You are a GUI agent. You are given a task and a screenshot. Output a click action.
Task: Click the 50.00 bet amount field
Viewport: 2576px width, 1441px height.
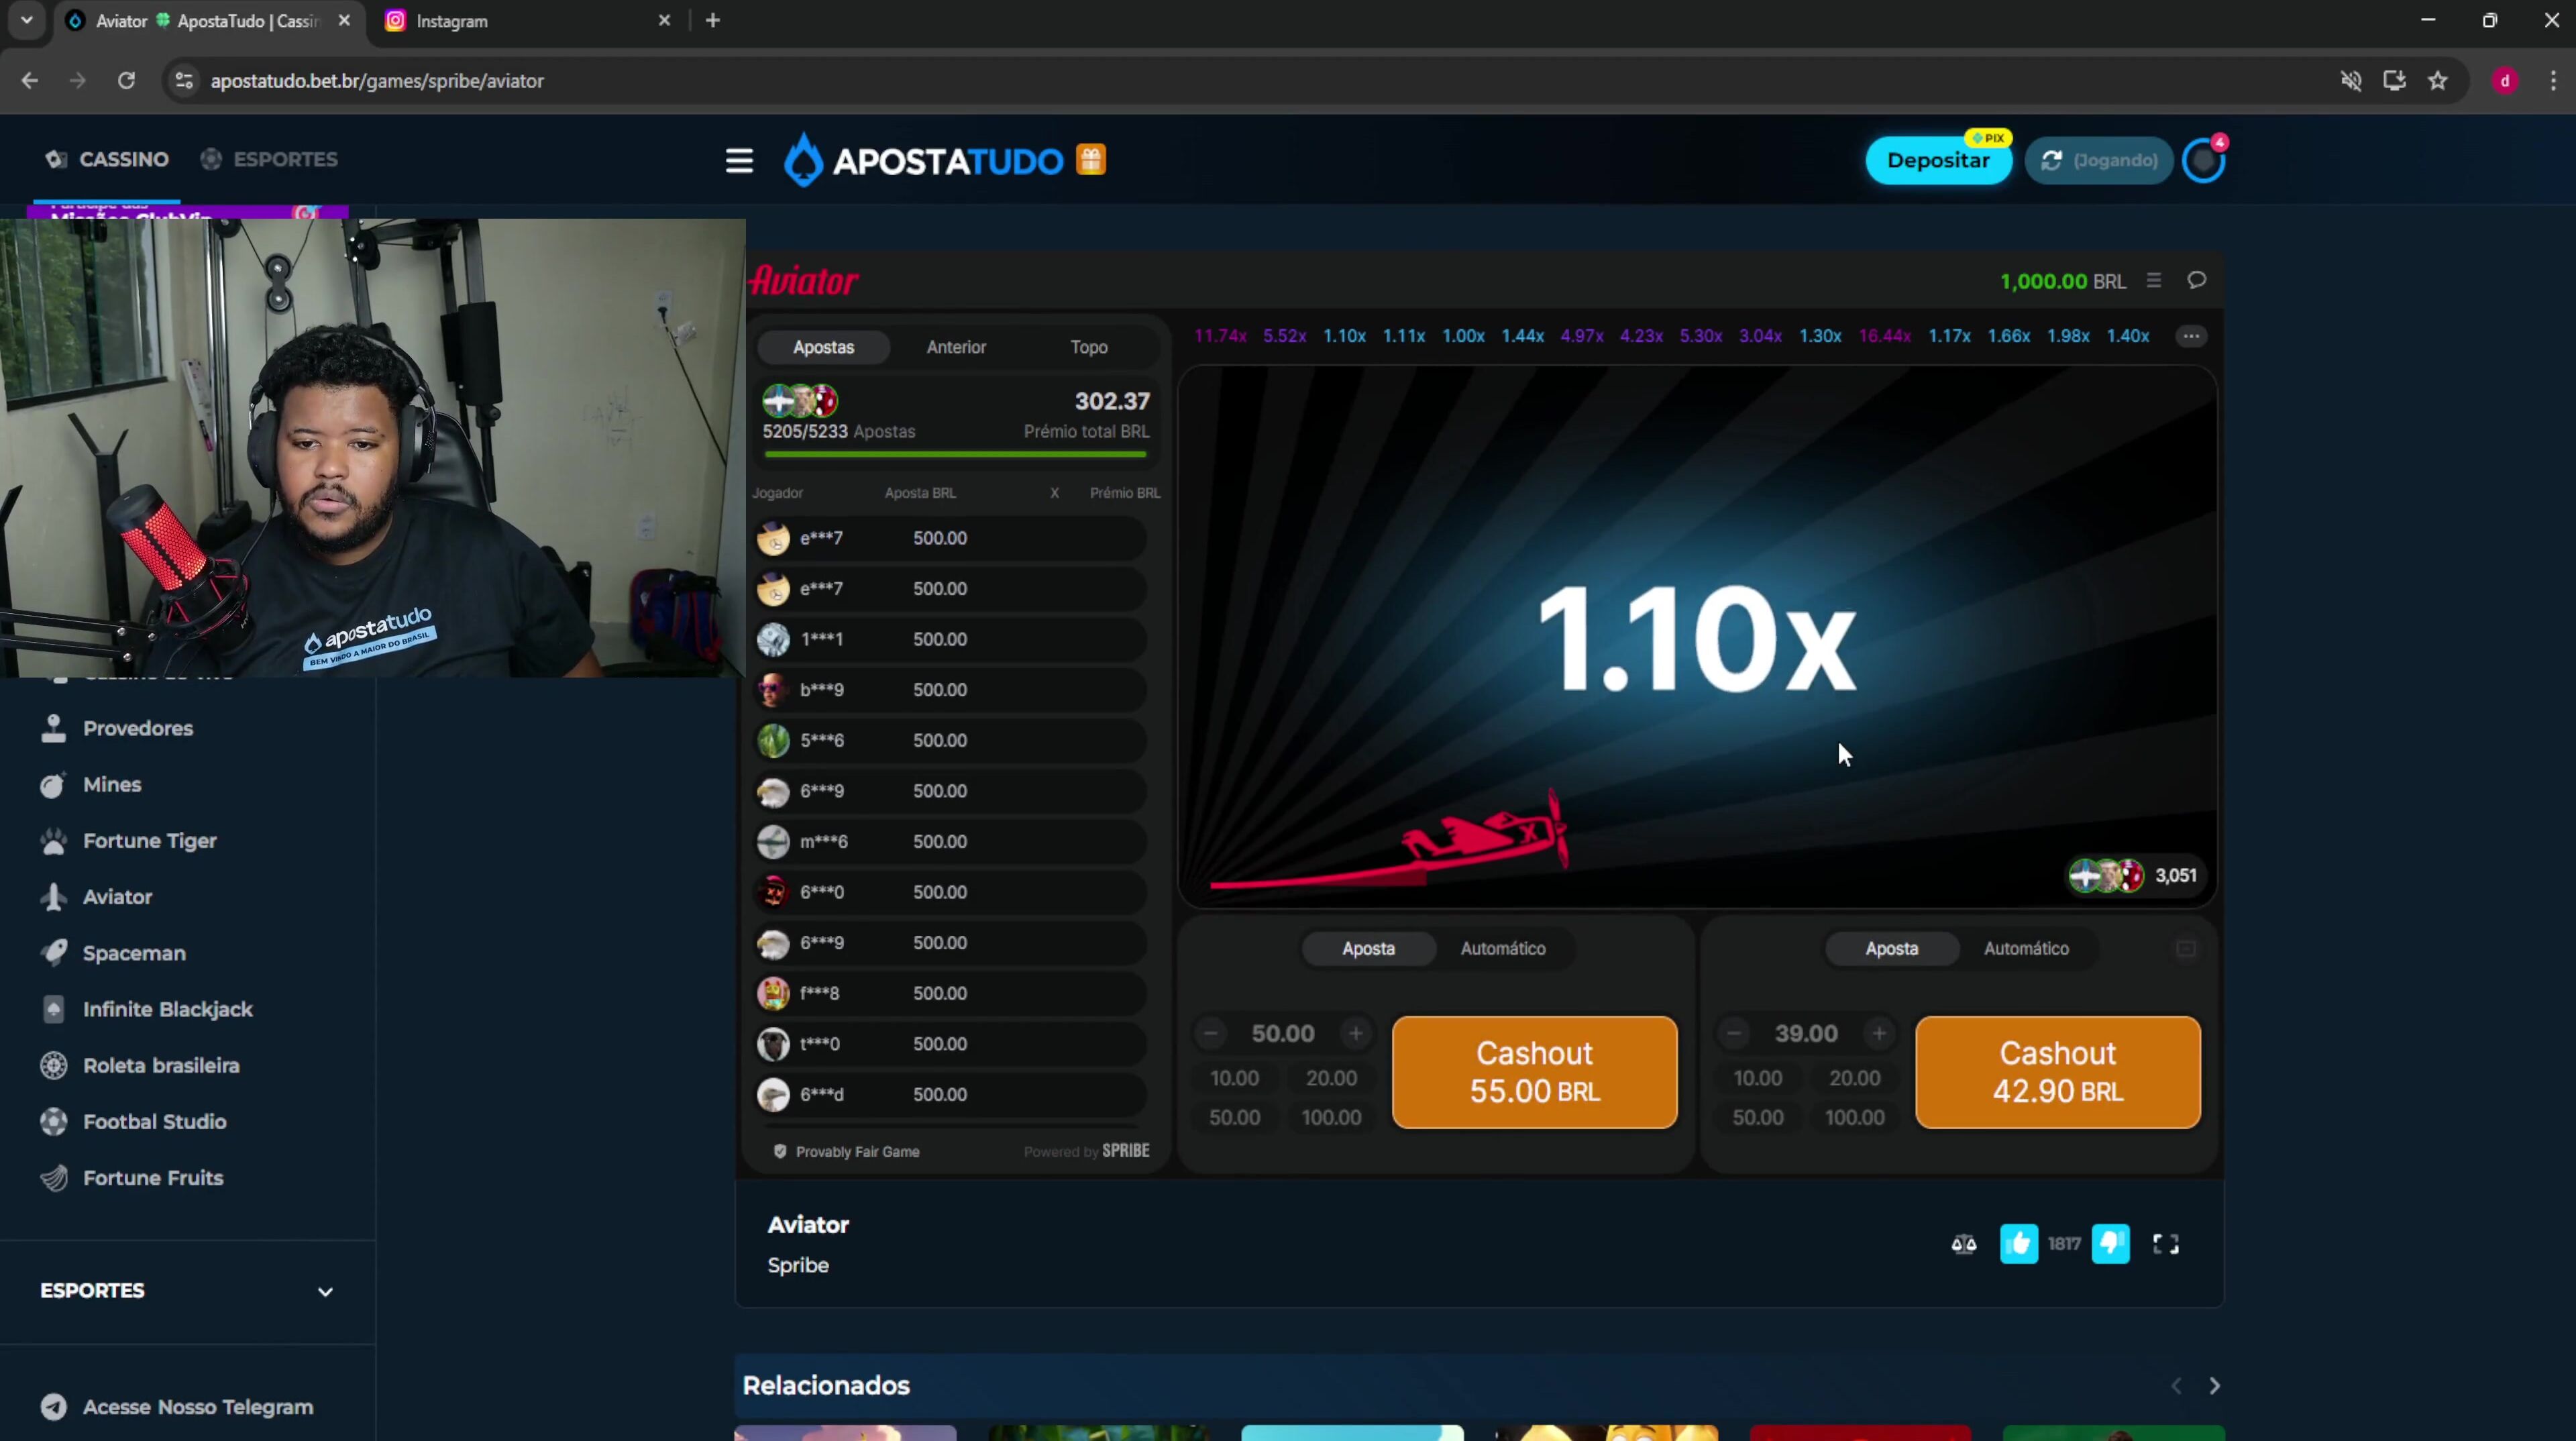1283,1033
